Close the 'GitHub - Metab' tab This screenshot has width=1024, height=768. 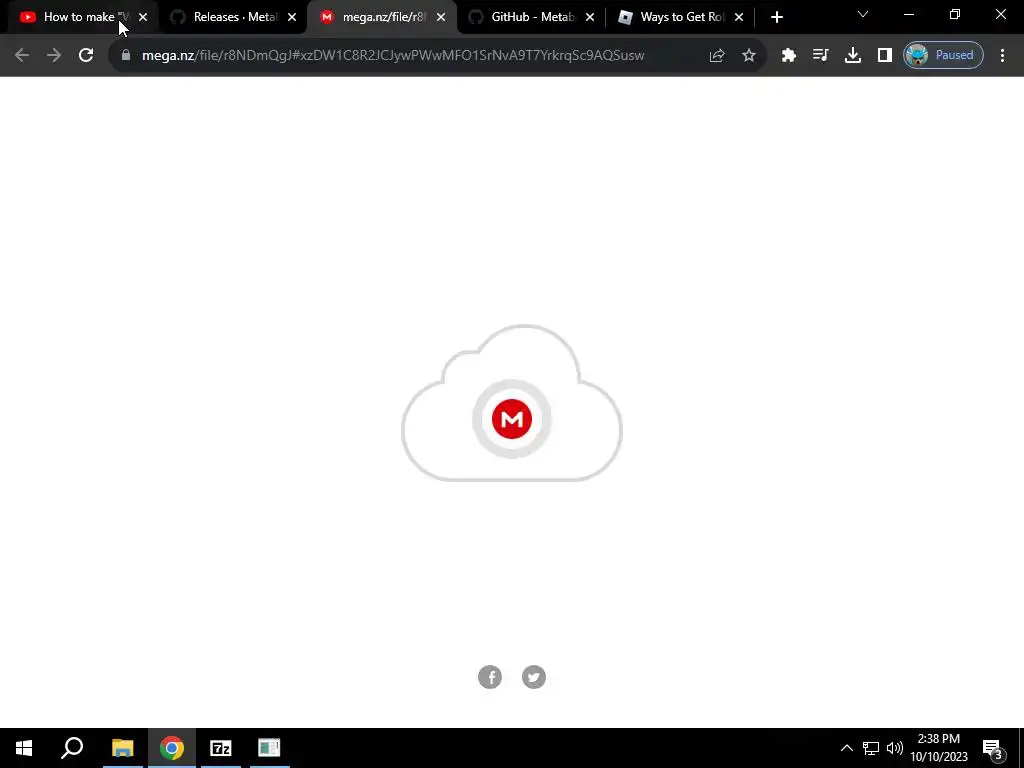(590, 17)
